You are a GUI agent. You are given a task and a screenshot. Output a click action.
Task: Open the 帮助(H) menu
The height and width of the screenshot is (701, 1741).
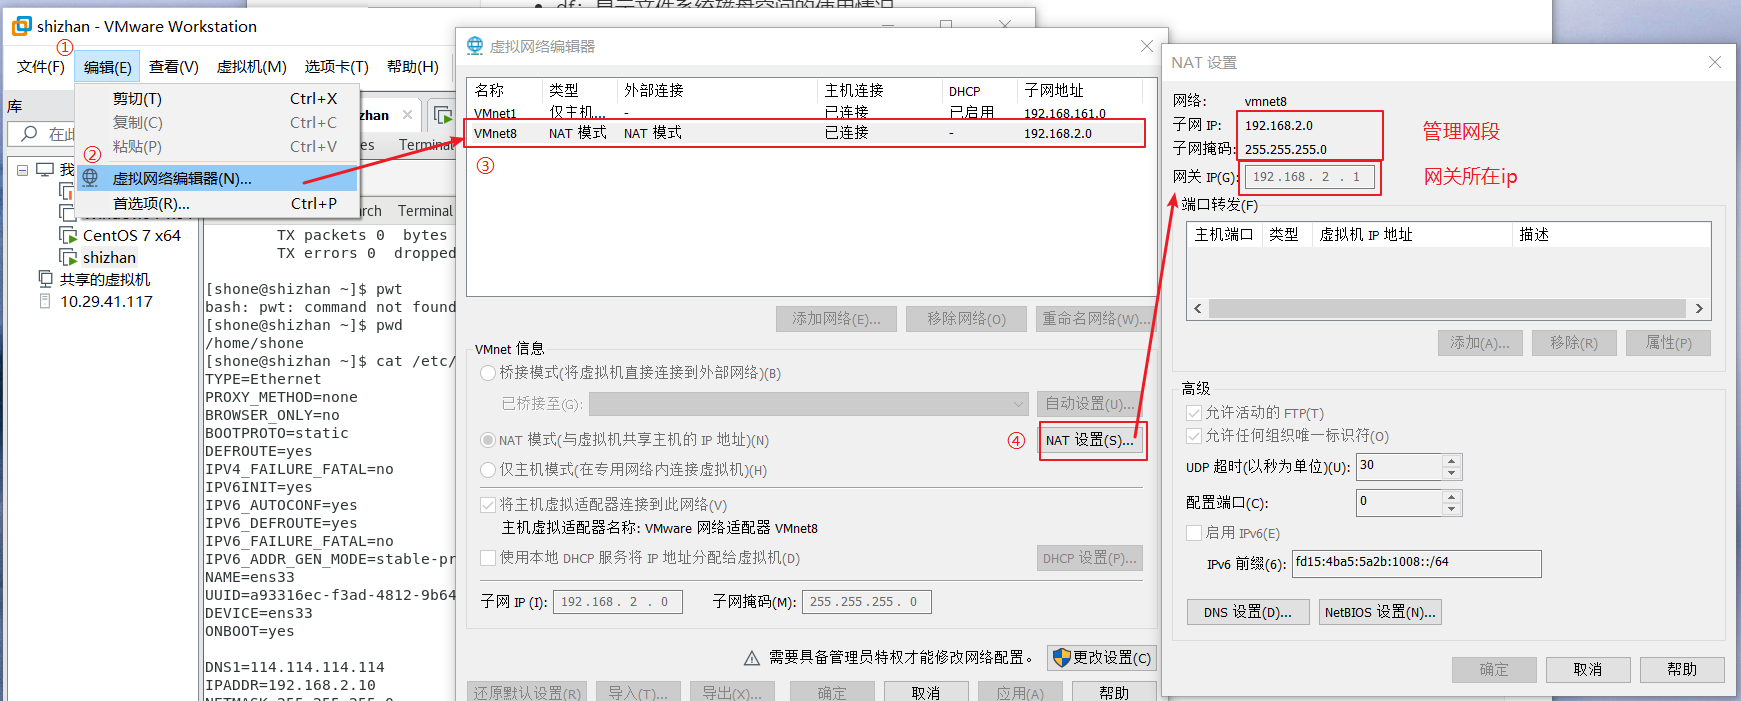click(x=412, y=67)
